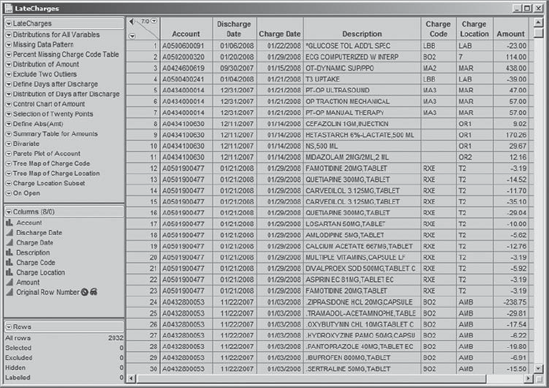This screenshot has width=549, height=388.
Task: Click hidden glasses icon on Original Row Number
Action: click(93, 292)
